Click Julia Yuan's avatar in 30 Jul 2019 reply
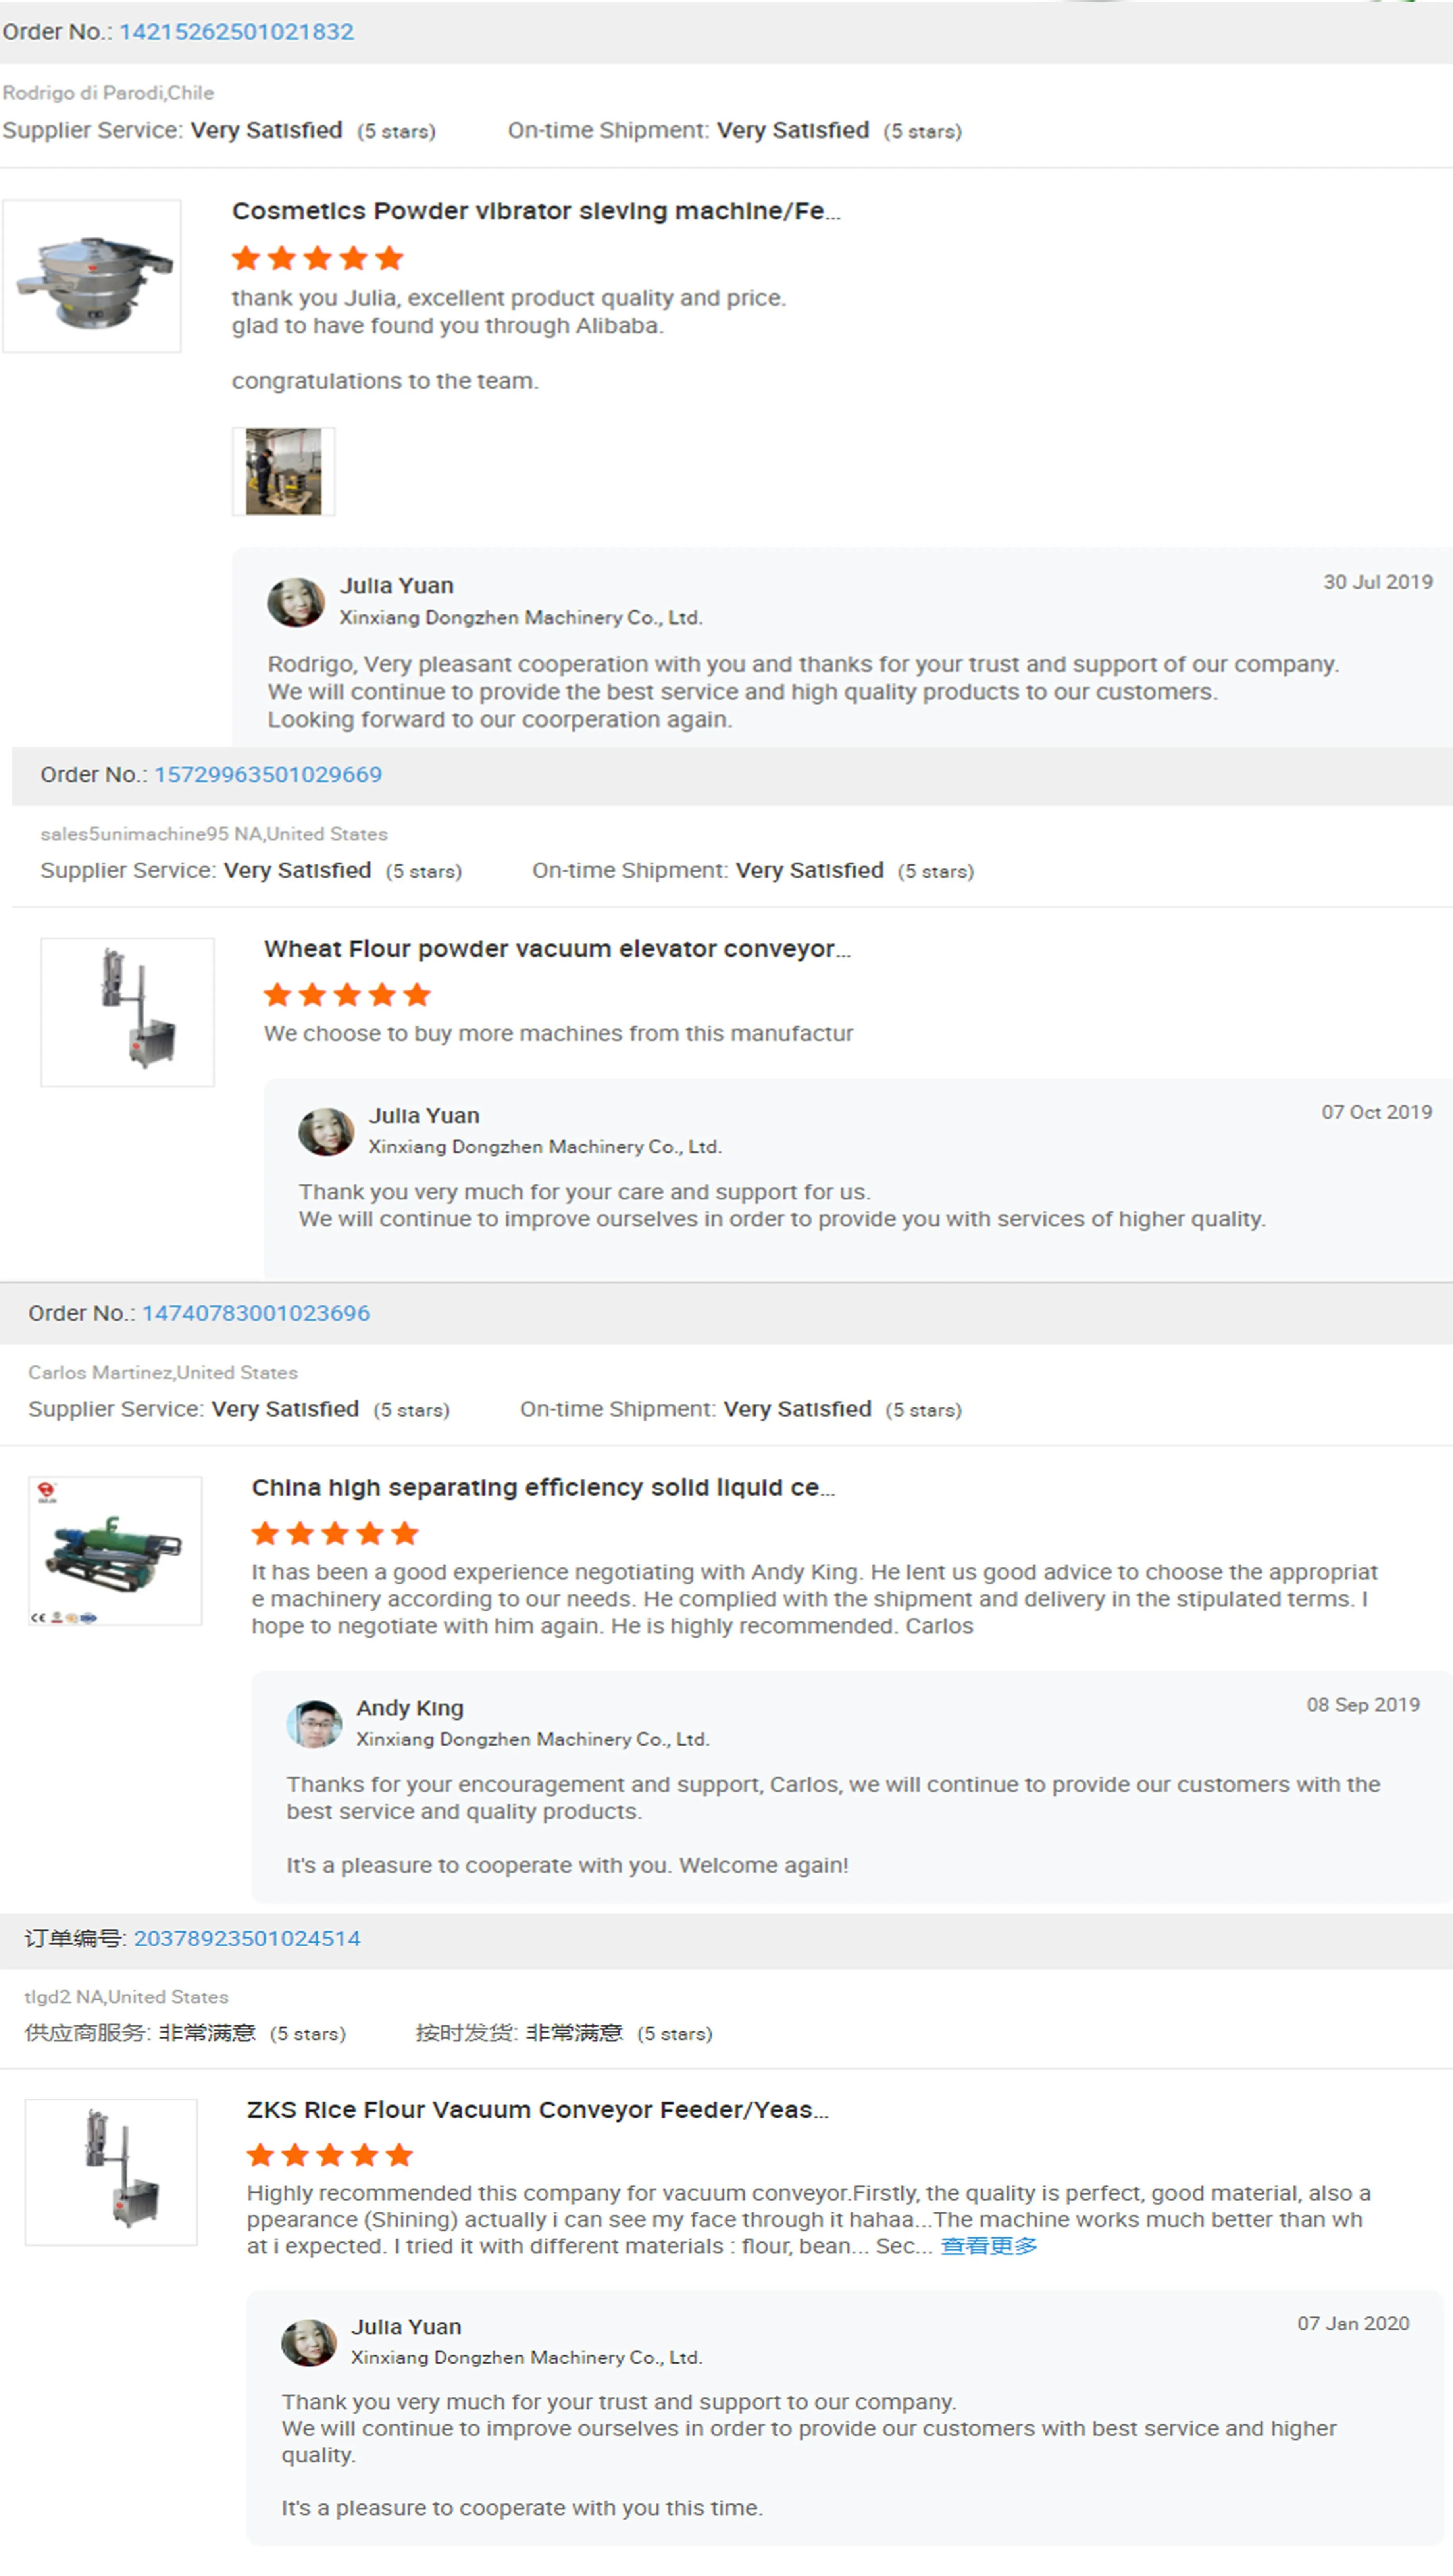The image size is (1453, 2576). [296, 602]
